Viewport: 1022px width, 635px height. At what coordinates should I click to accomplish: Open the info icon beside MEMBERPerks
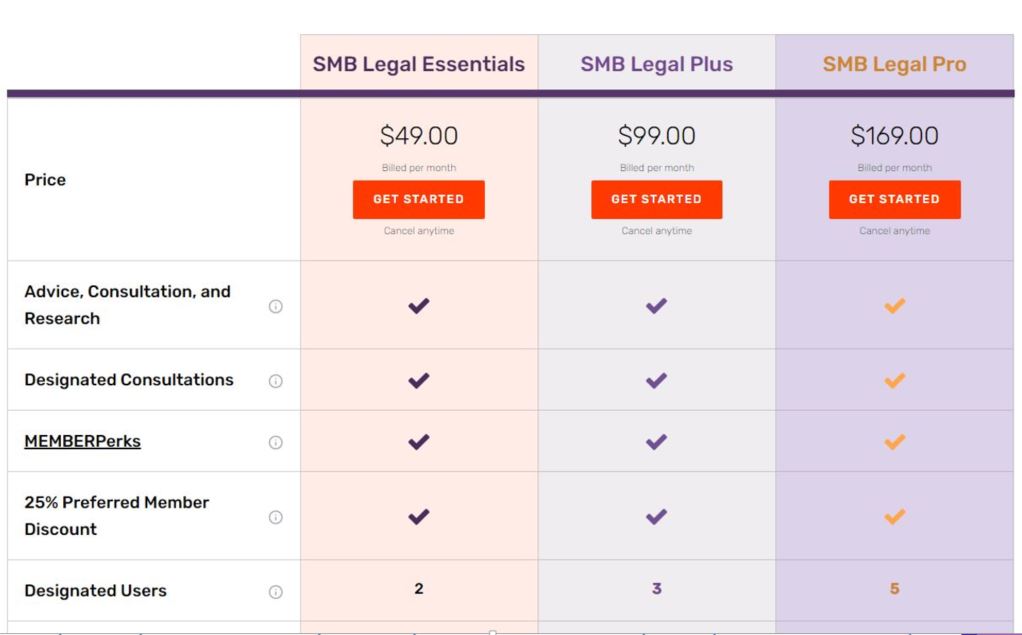tap(276, 443)
